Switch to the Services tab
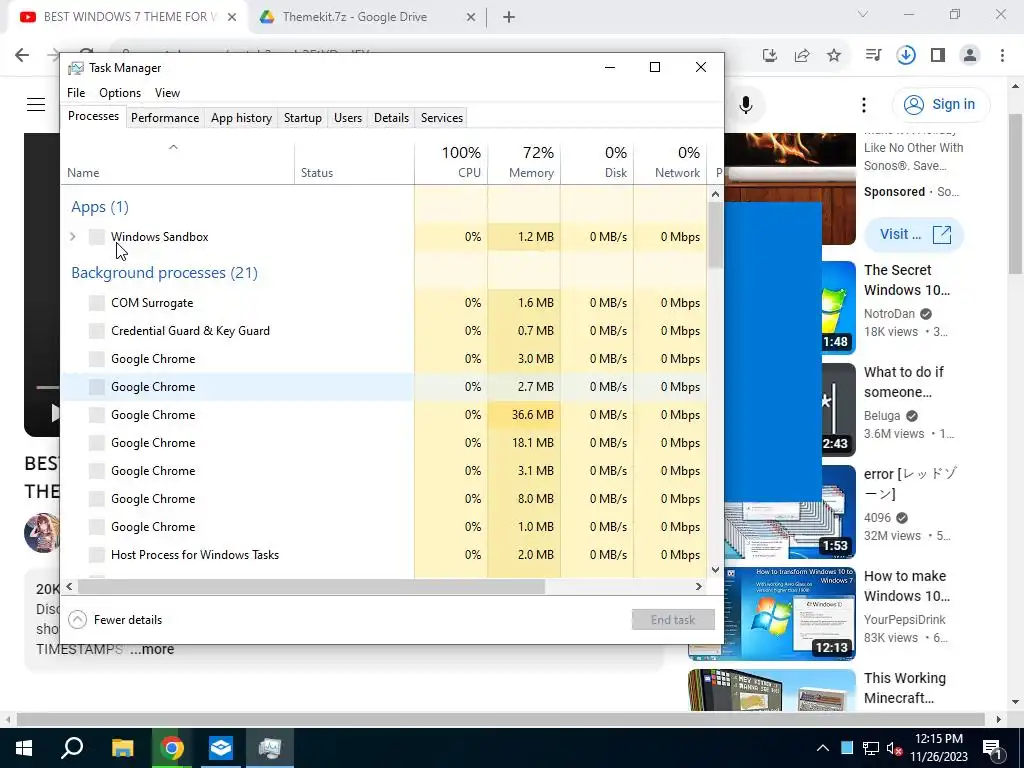Image resolution: width=1024 pixels, height=768 pixels. (441, 118)
